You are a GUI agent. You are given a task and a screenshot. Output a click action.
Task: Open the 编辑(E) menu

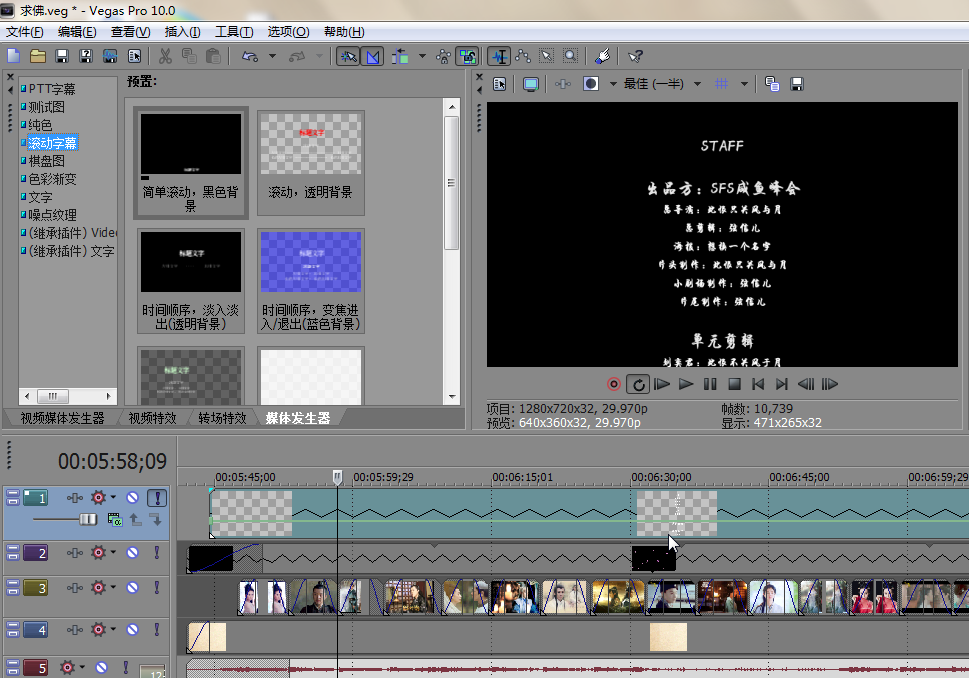77,32
